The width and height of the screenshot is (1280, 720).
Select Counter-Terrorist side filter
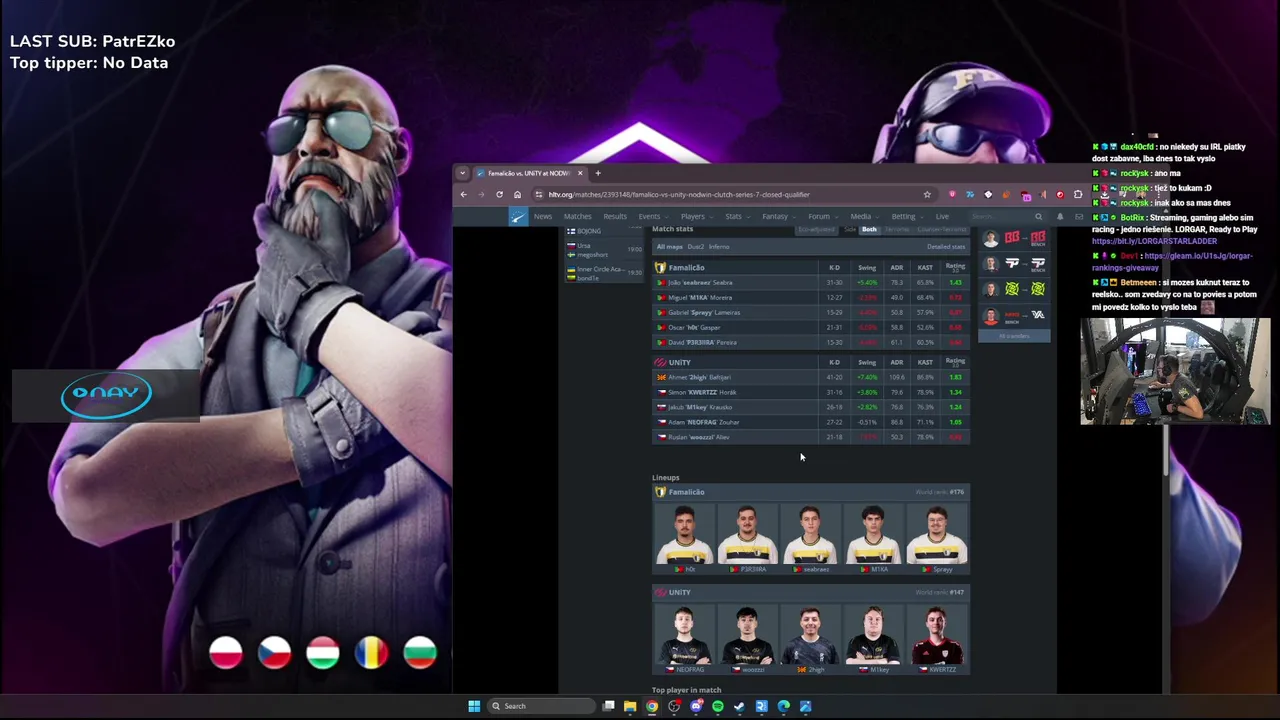pos(941,230)
